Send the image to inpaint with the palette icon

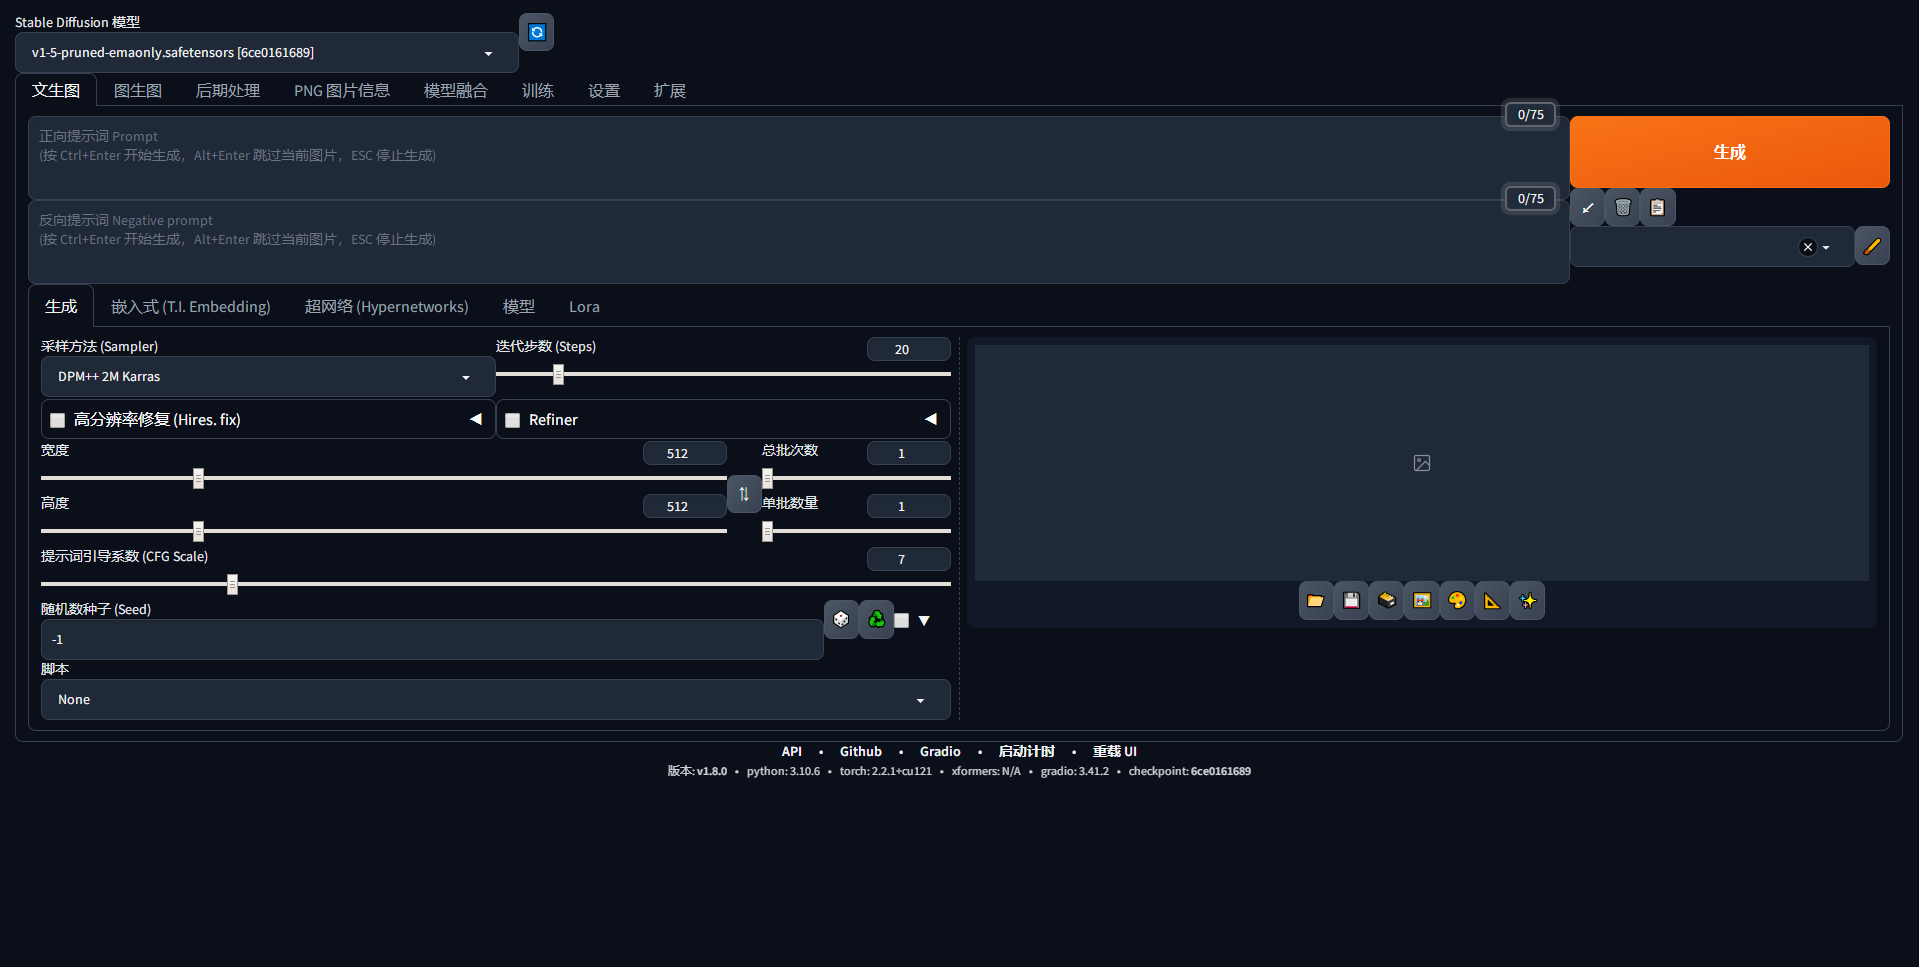tap(1457, 601)
